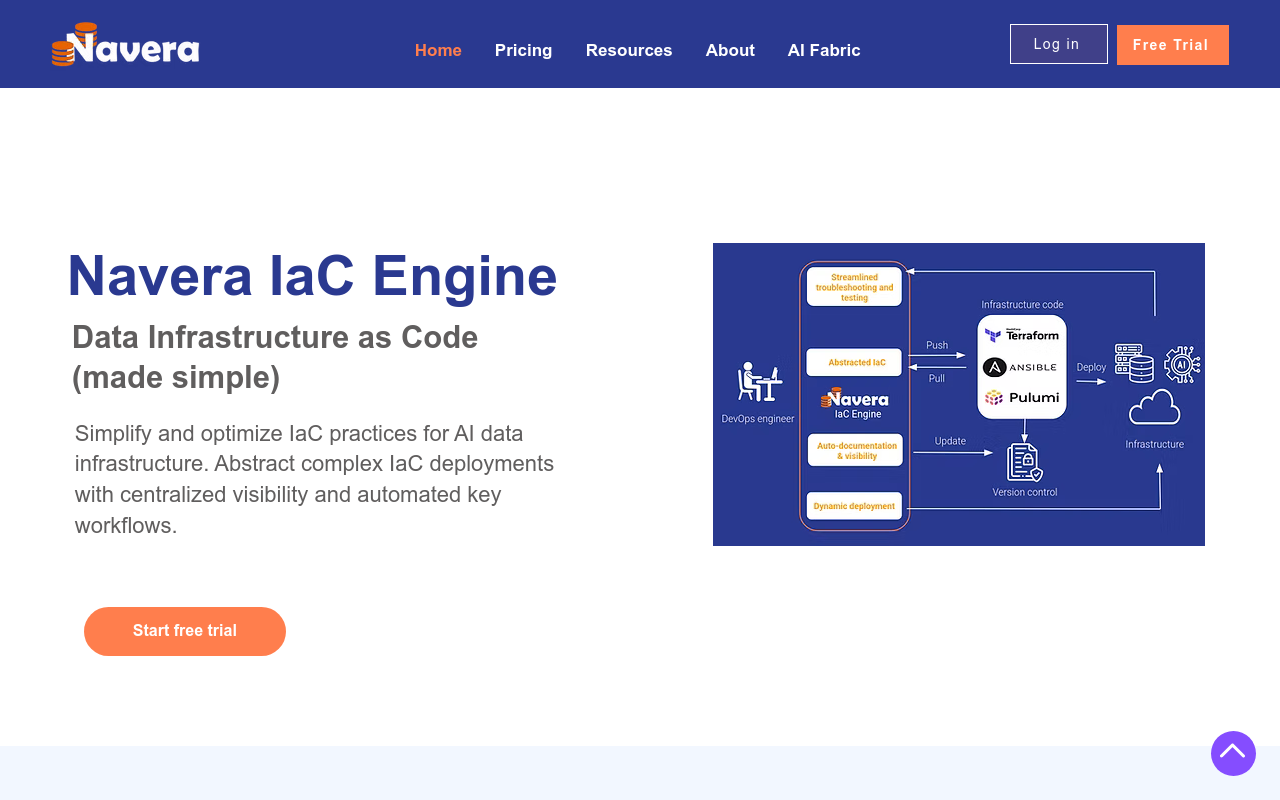Open the Resources menu
Image resolution: width=1280 pixels, height=800 pixels.
pos(629,50)
